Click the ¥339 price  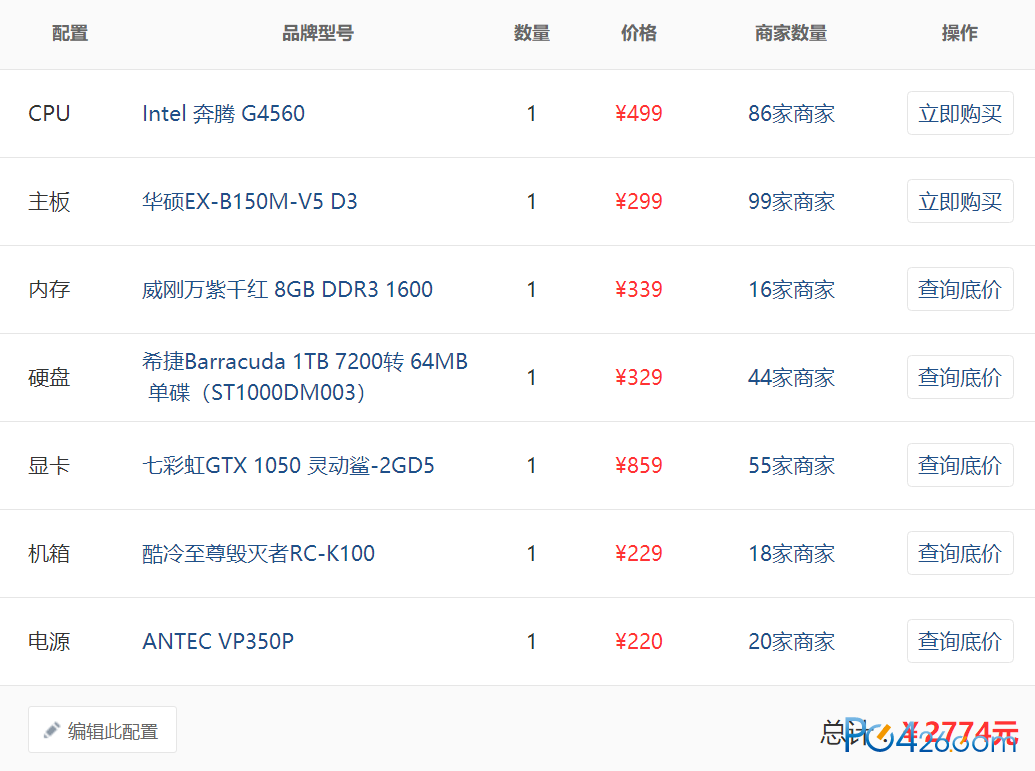tap(638, 289)
